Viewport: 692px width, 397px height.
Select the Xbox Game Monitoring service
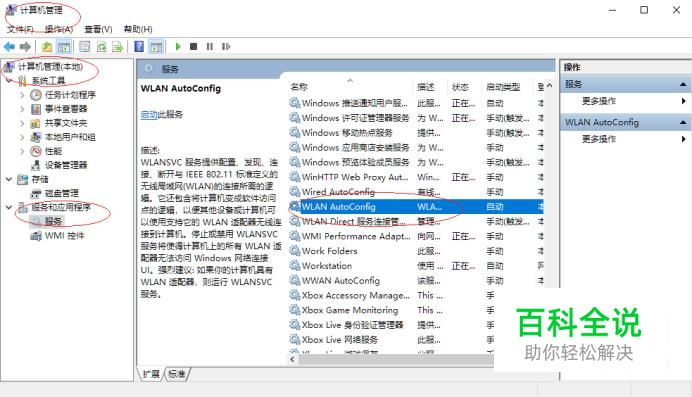point(350,310)
